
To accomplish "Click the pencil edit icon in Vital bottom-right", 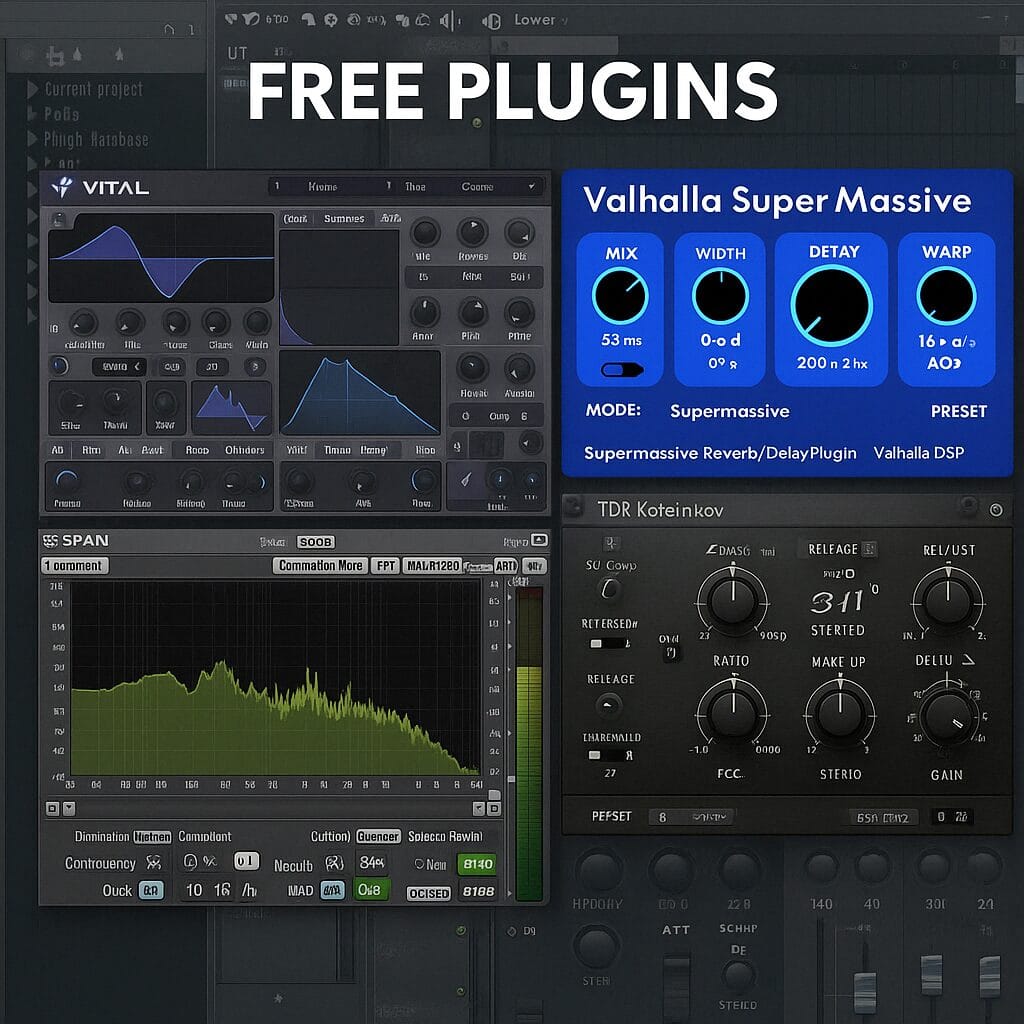I will coord(466,481).
